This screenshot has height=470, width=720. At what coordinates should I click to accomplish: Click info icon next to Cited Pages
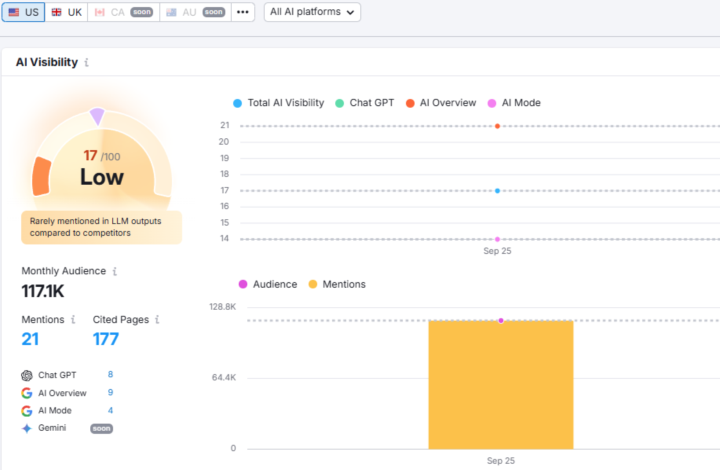157,320
